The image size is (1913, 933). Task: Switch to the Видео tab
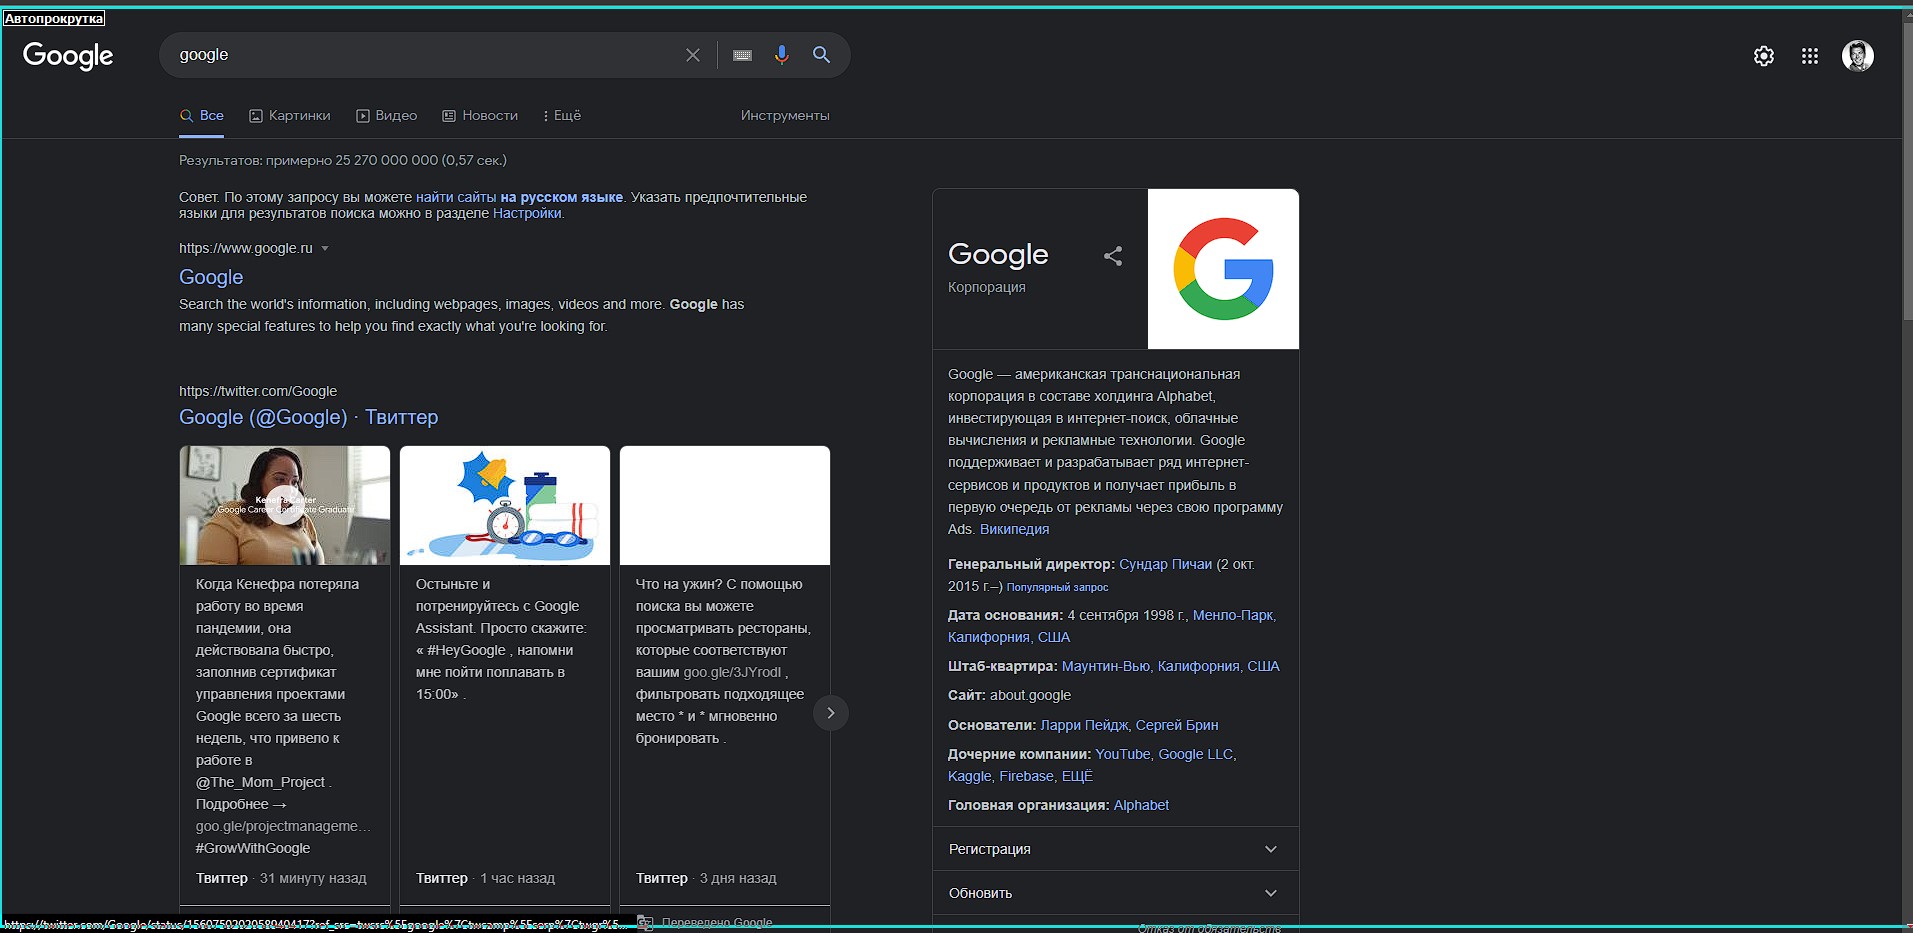coord(386,116)
